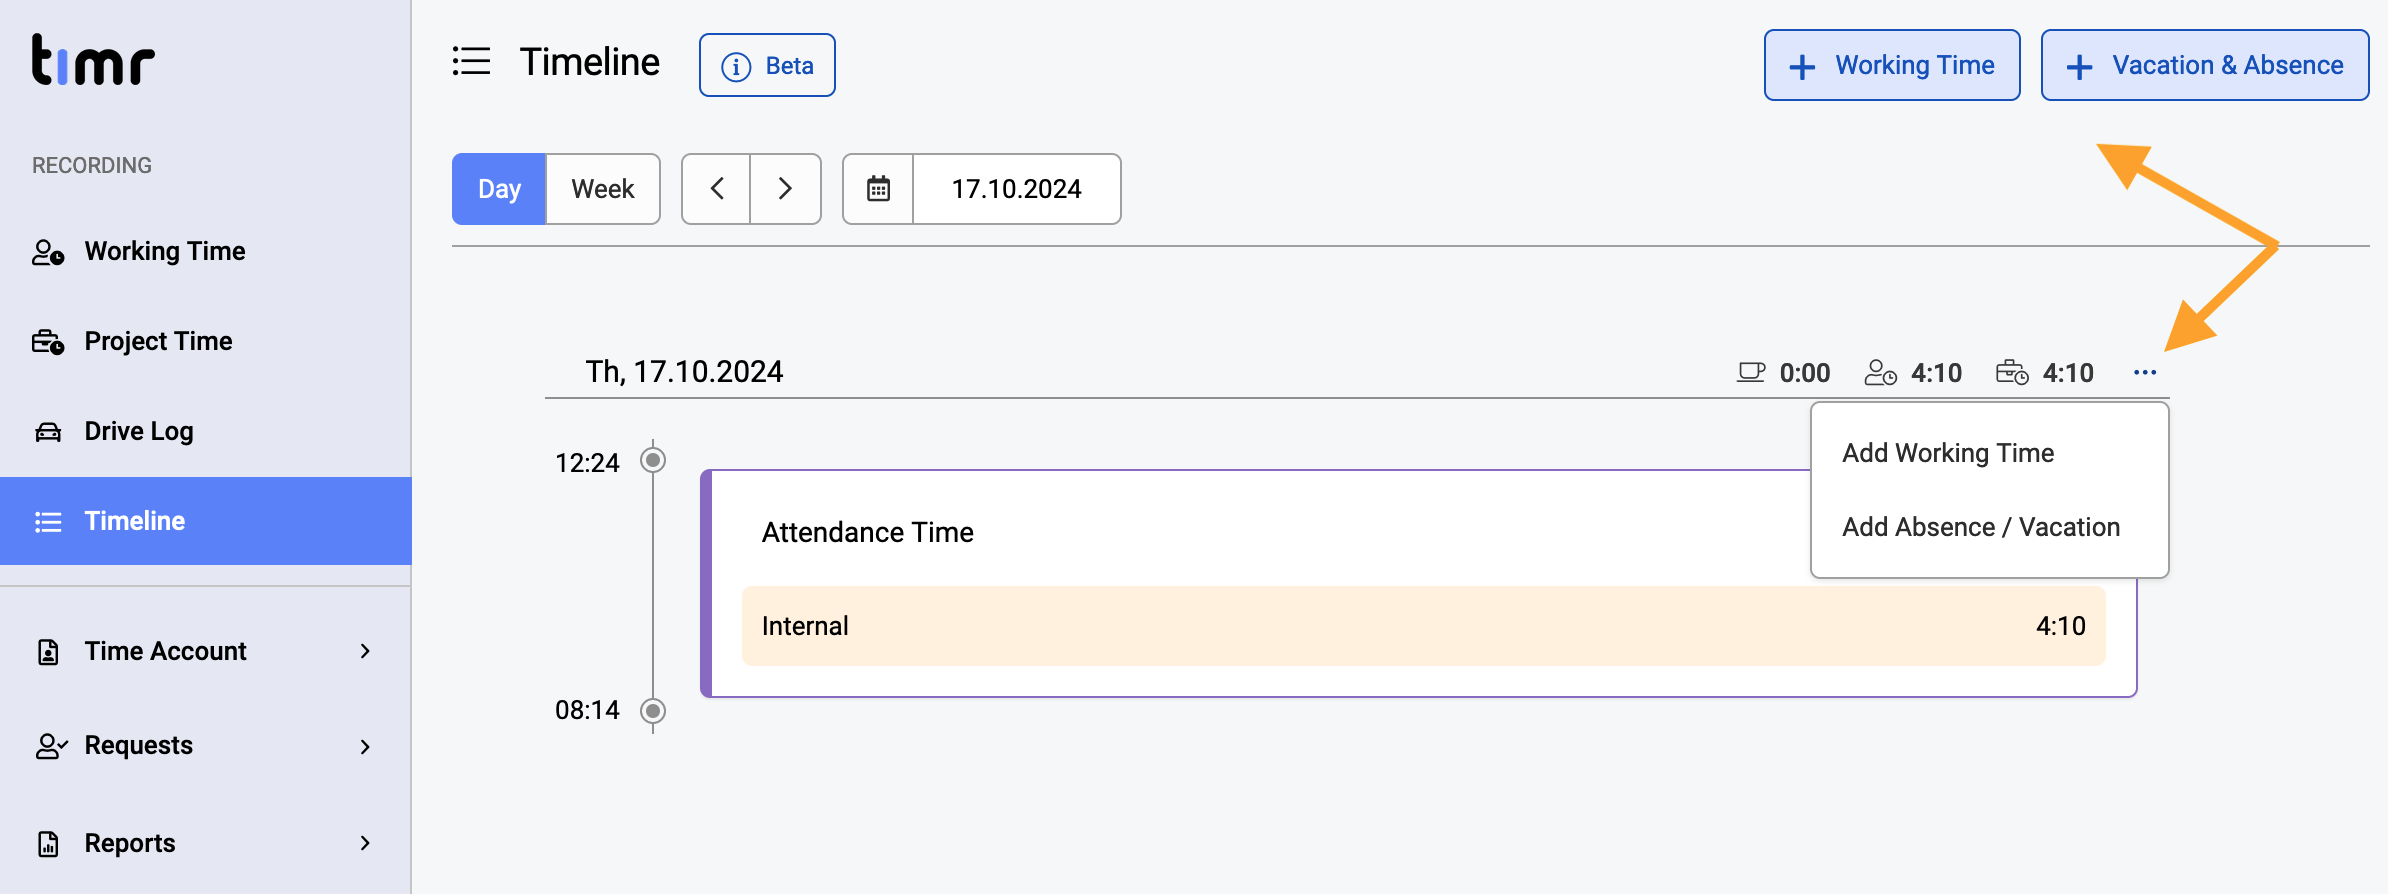Screen dimensions: 2388x894
Task: Select the orange Internal project time bar
Action: pyautogui.click(x=1423, y=626)
